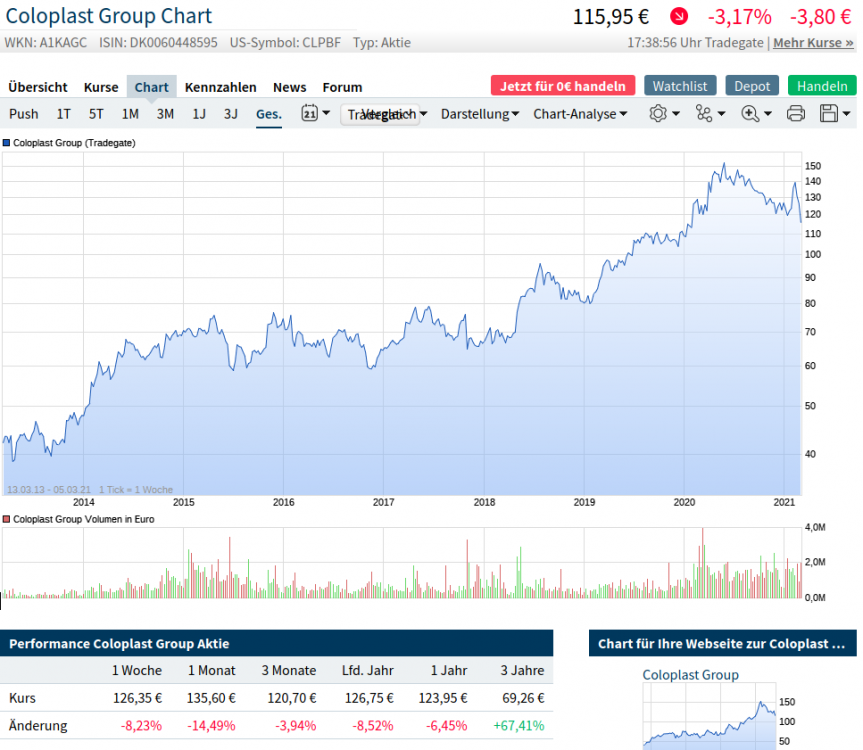
Task: Click the 1 Woche change -8,23%
Action: point(141,726)
